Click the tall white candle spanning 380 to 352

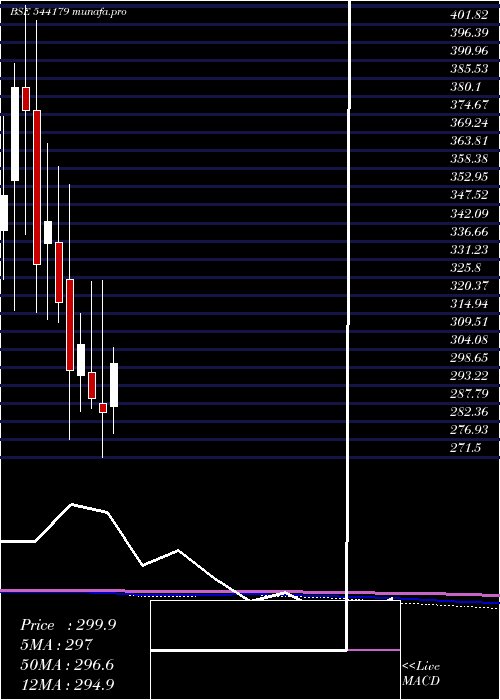pyautogui.click(x=15, y=134)
